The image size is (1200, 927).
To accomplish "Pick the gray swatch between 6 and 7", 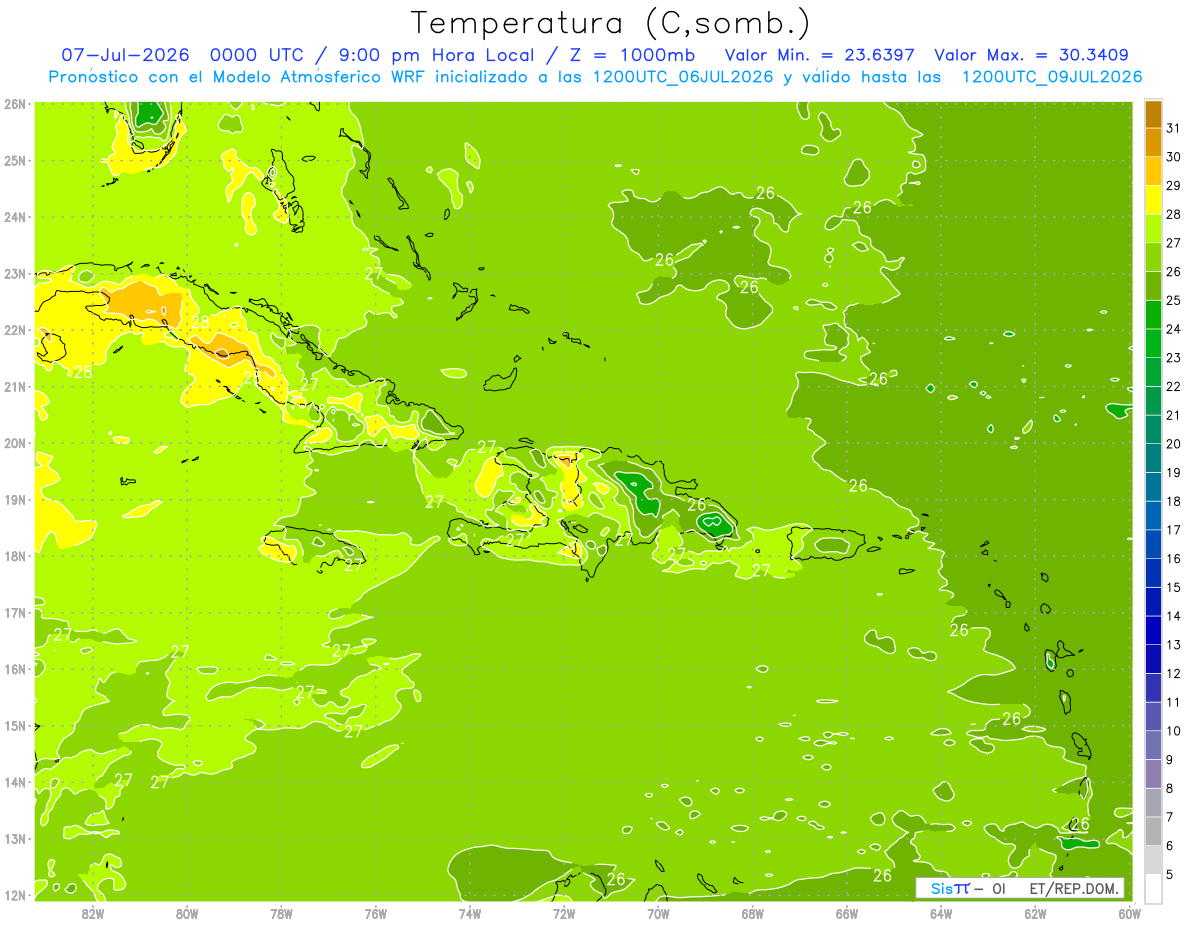I will tap(1153, 831).
